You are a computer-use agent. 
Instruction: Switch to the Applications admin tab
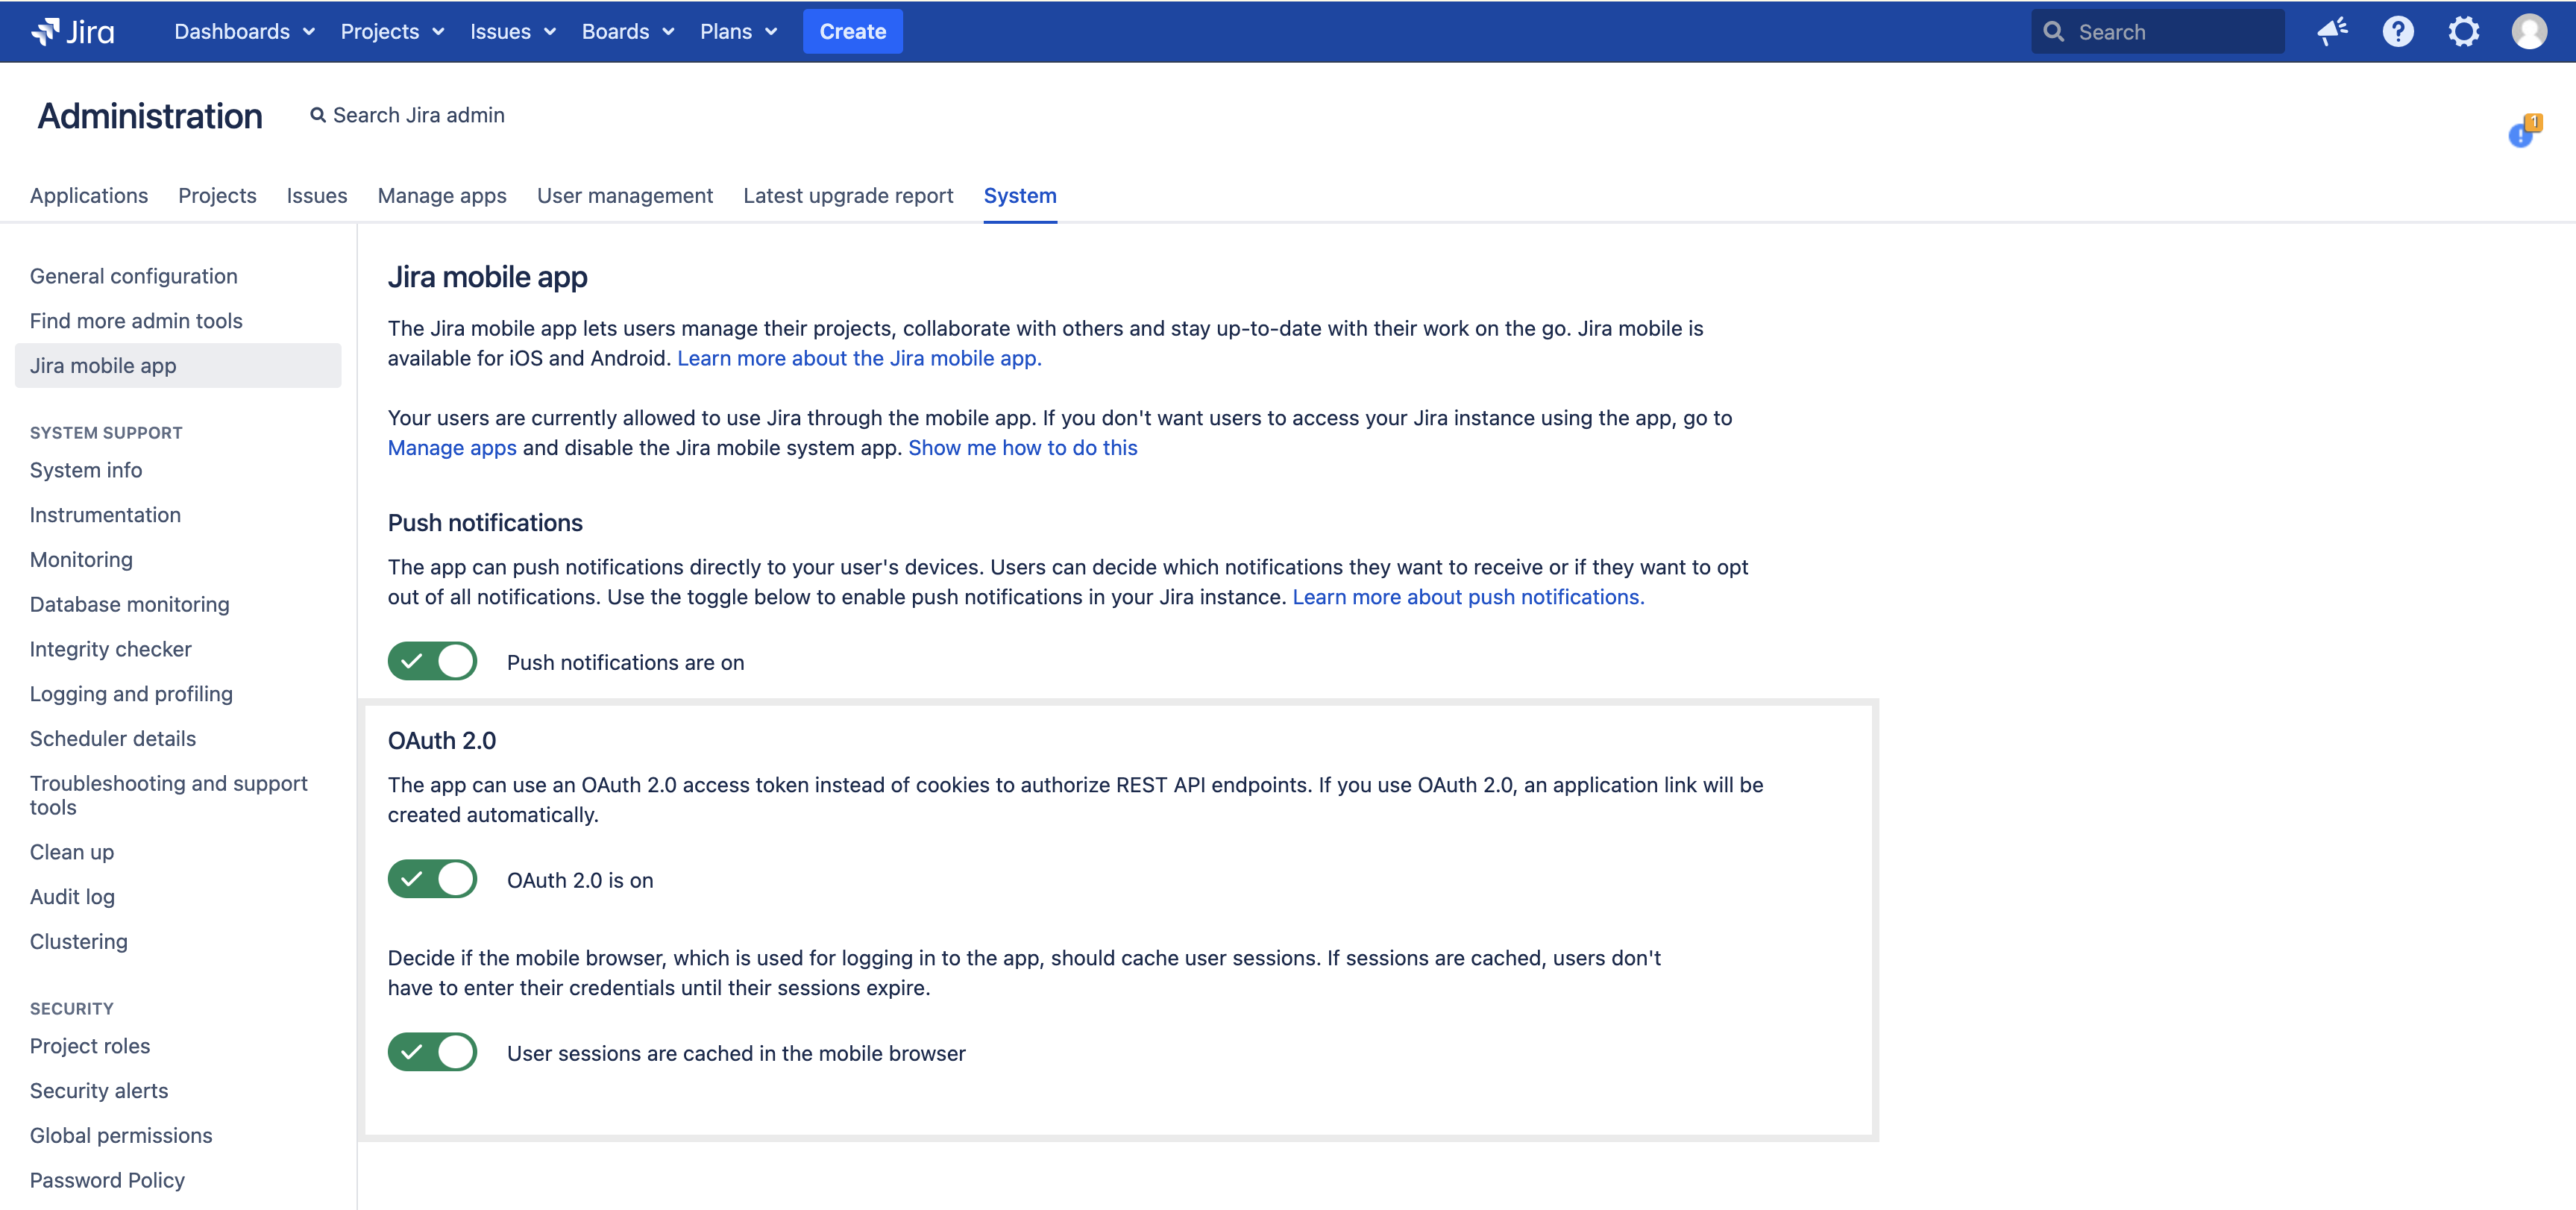click(x=89, y=196)
